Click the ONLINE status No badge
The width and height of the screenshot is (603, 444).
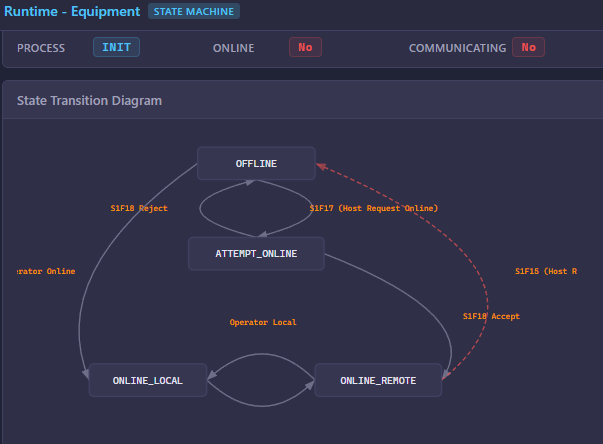[305, 47]
